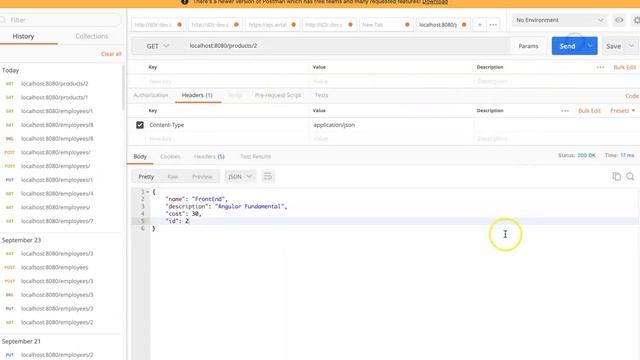Select the response Body tab

click(140, 156)
